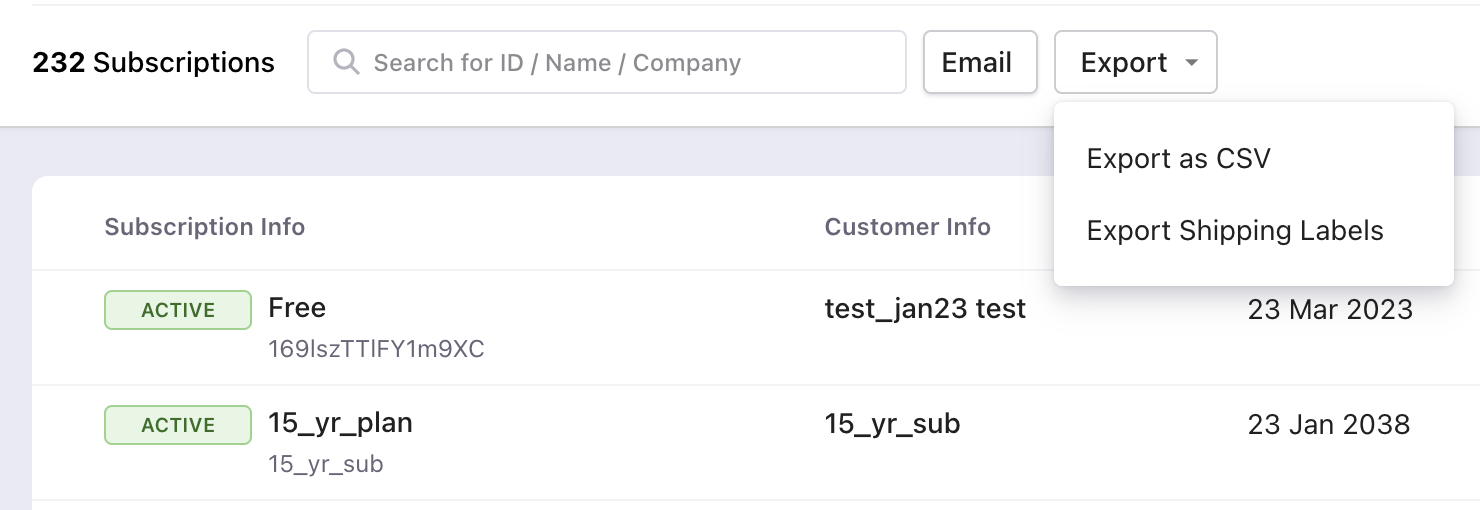Click the search magnifier icon

click(346, 62)
